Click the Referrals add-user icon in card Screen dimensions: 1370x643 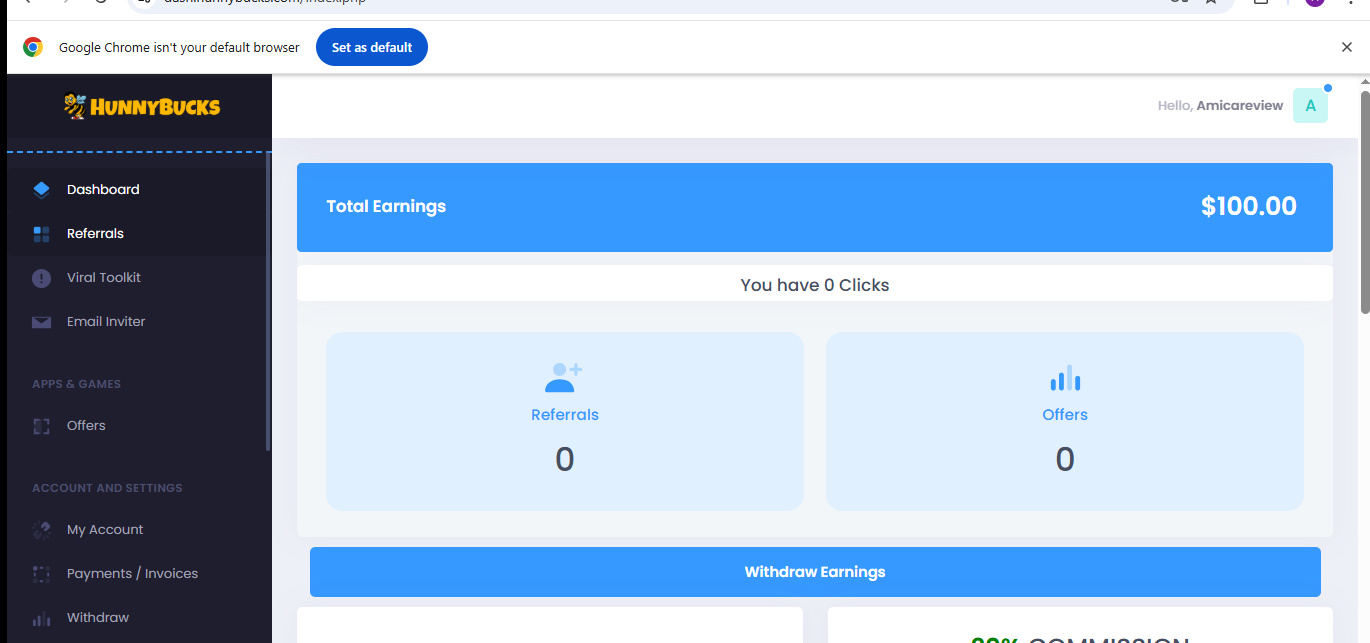tap(564, 377)
